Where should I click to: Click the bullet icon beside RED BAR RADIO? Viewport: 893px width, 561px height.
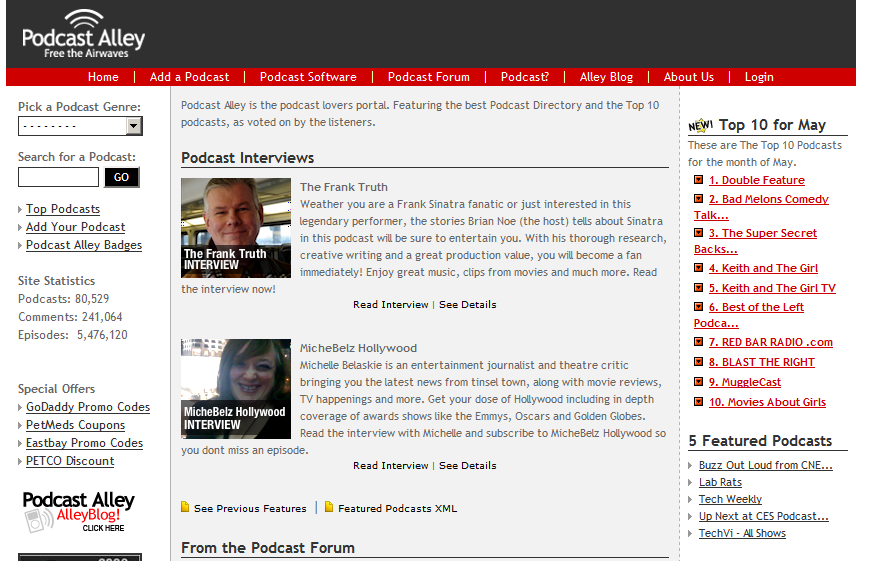point(698,342)
